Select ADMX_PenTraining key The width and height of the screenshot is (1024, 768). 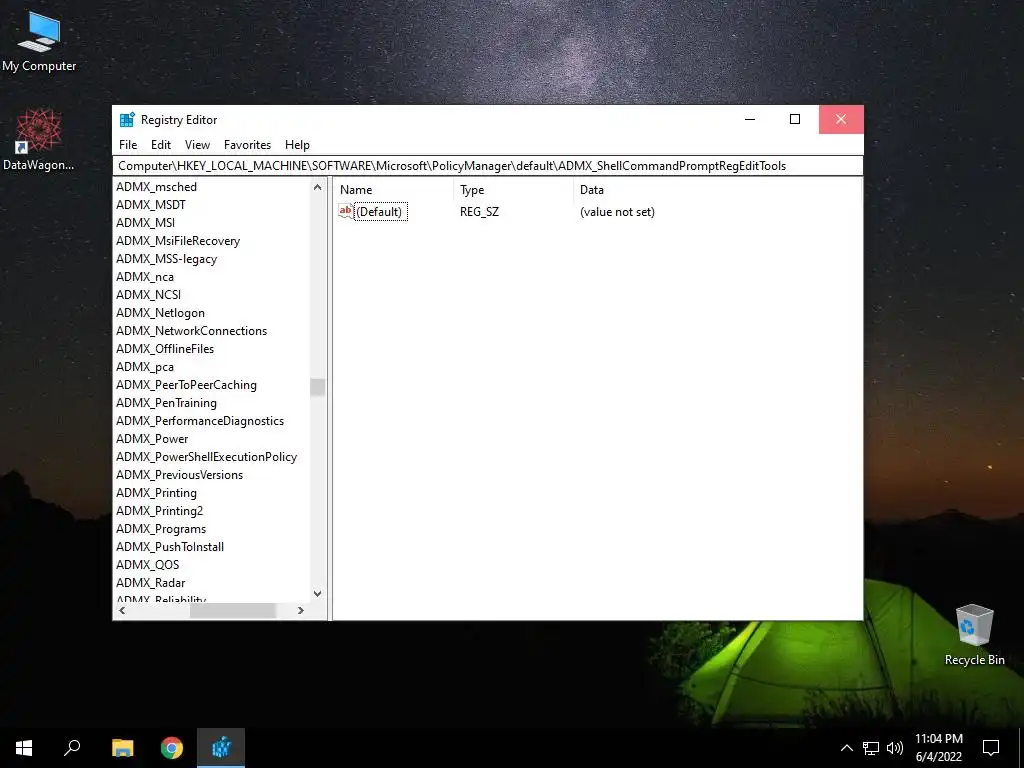pyautogui.click(x=166, y=403)
